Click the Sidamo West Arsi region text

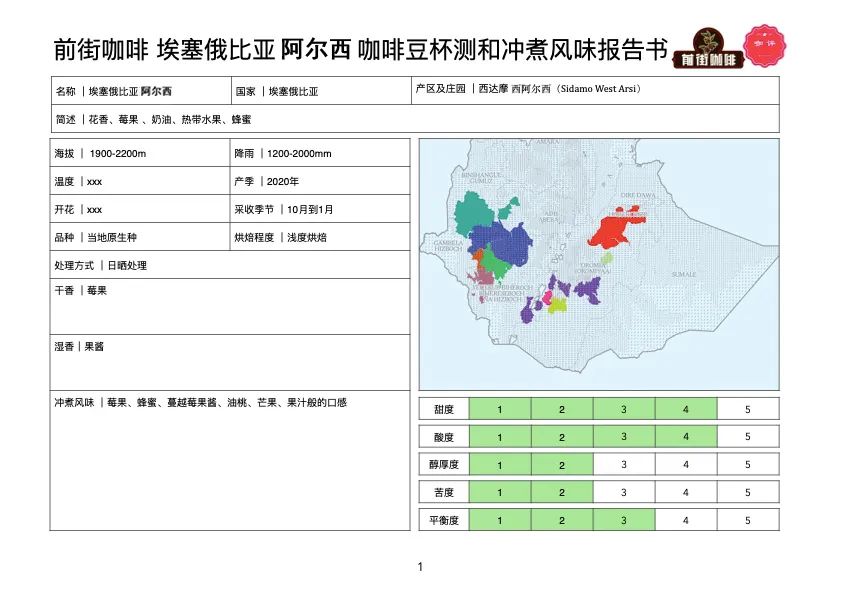[599, 89]
